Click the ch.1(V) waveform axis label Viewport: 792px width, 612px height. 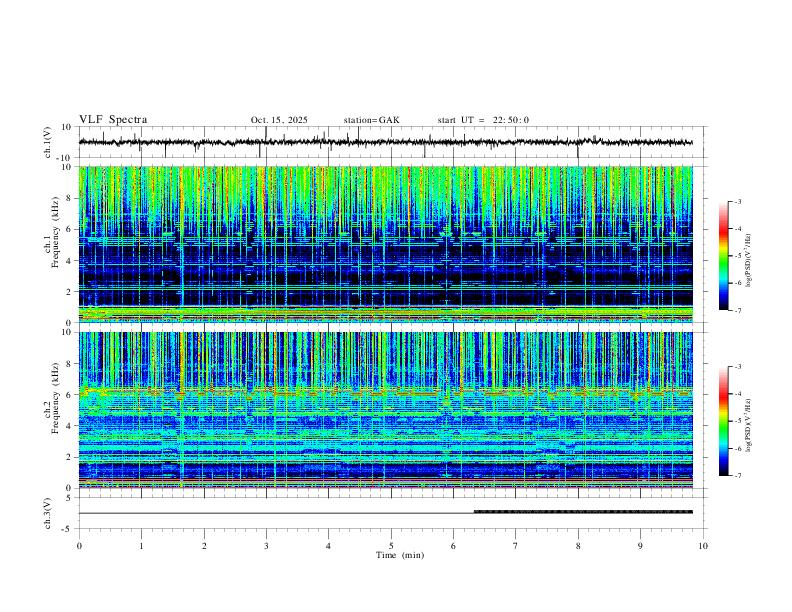48,142
